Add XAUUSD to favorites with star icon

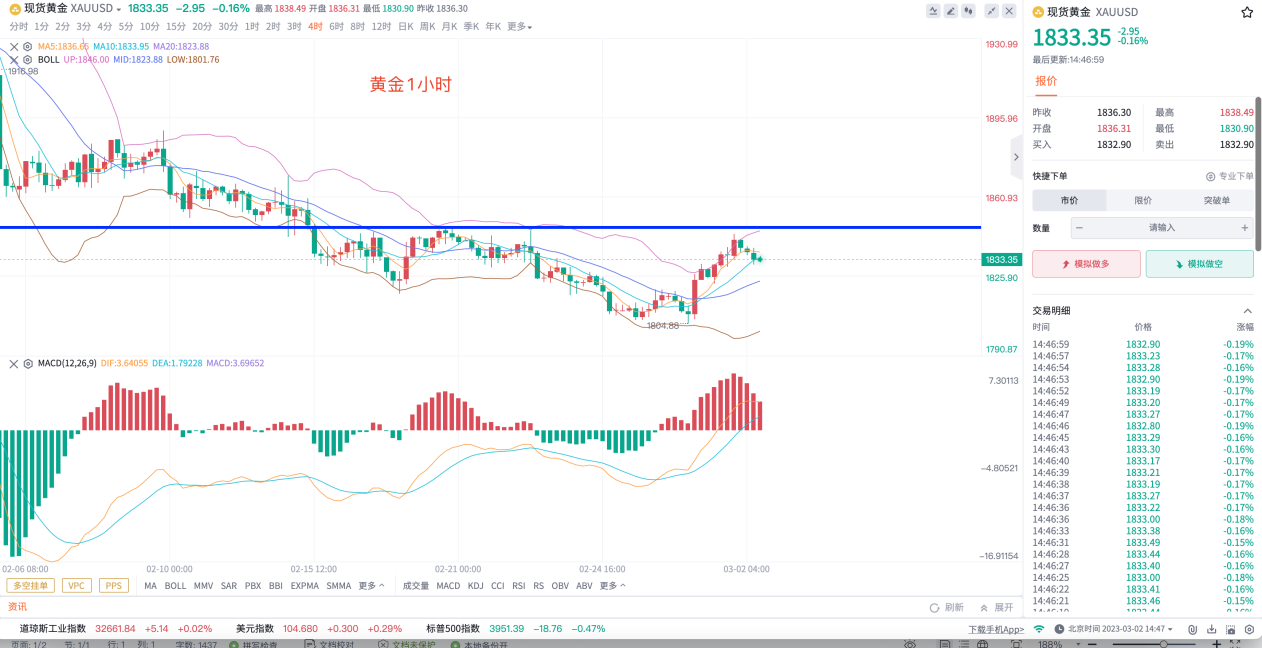click(1246, 12)
